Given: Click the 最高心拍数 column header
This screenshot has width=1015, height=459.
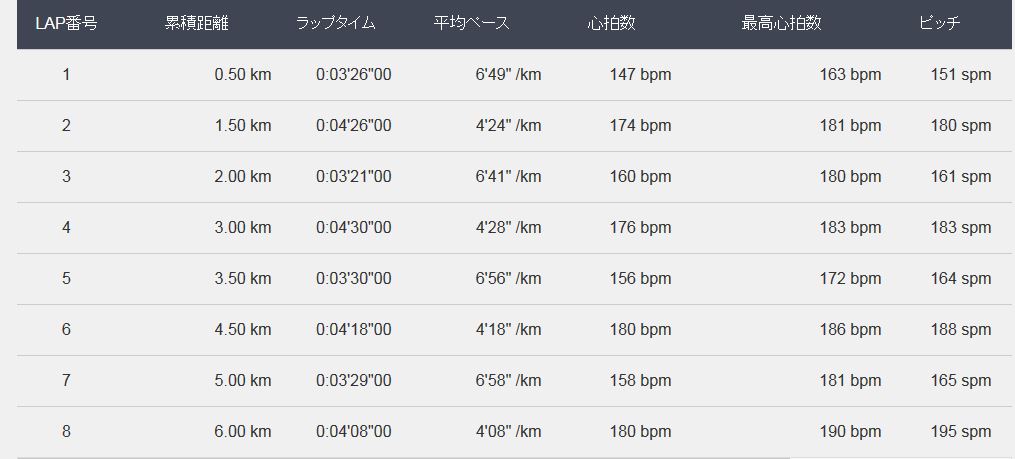Looking at the screenshot, I should [781, 24].
